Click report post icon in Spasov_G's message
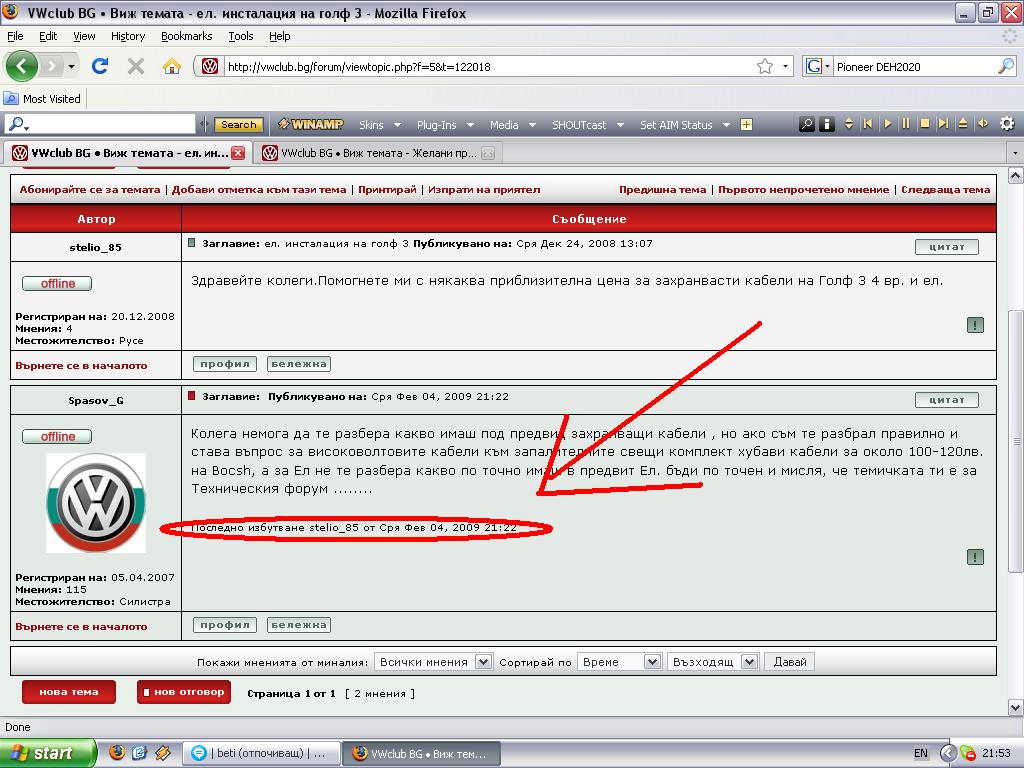Viewport: 1024px width, 768px height. 975,557
